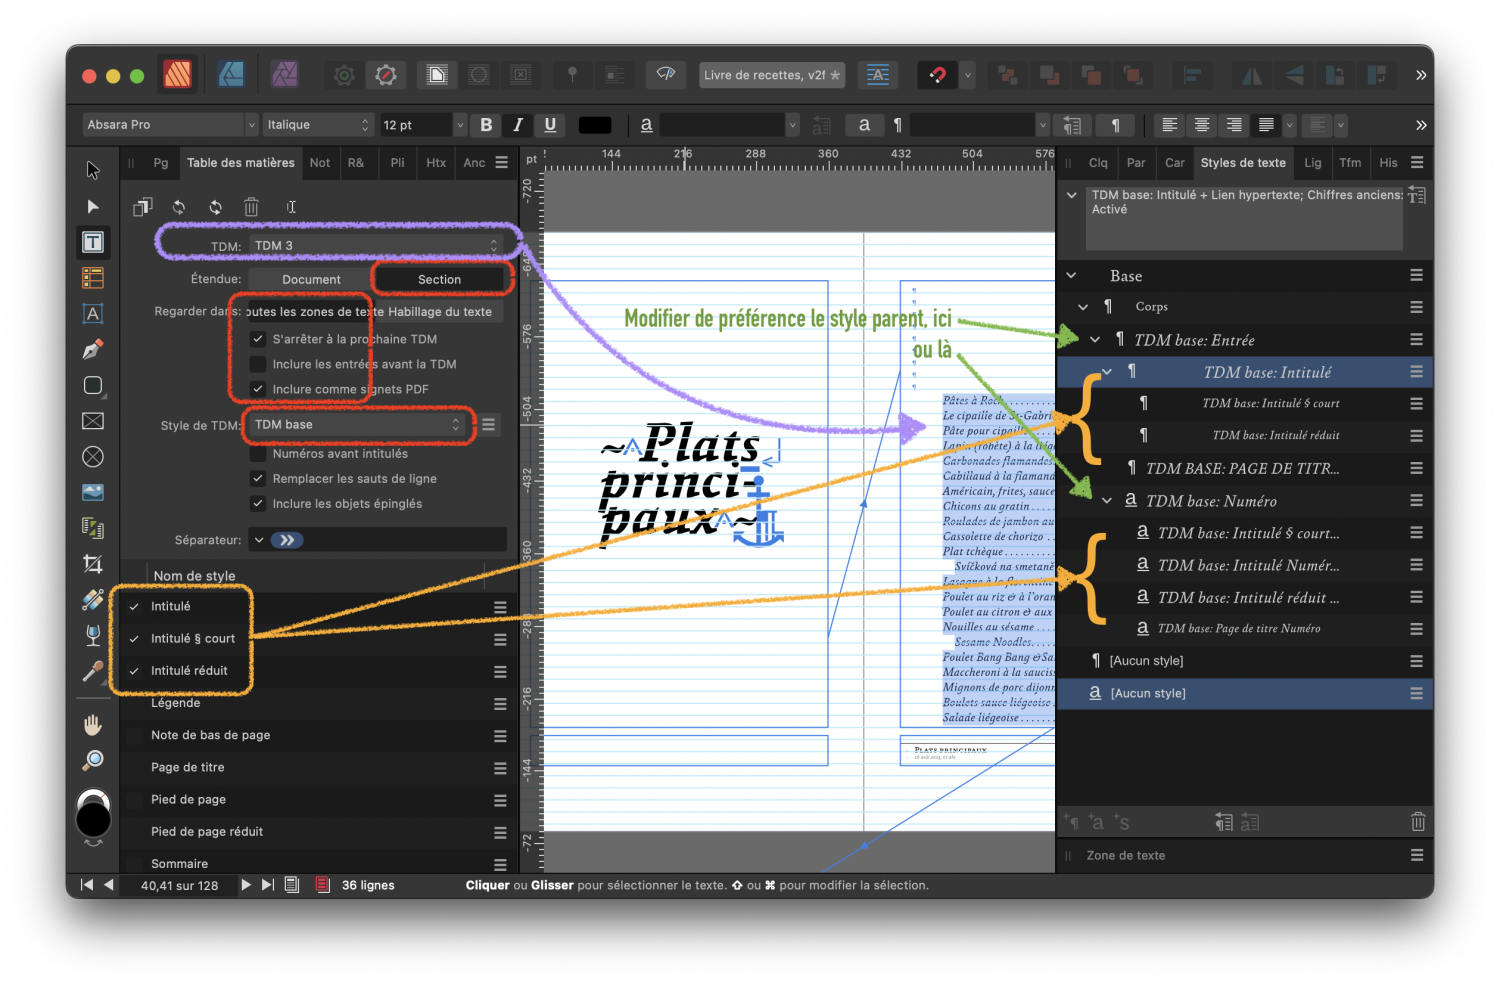Open the TDM 3 dropdown
Viewport: 1500px width, 986px height.
pyautogui.click(x=375, y=246)
